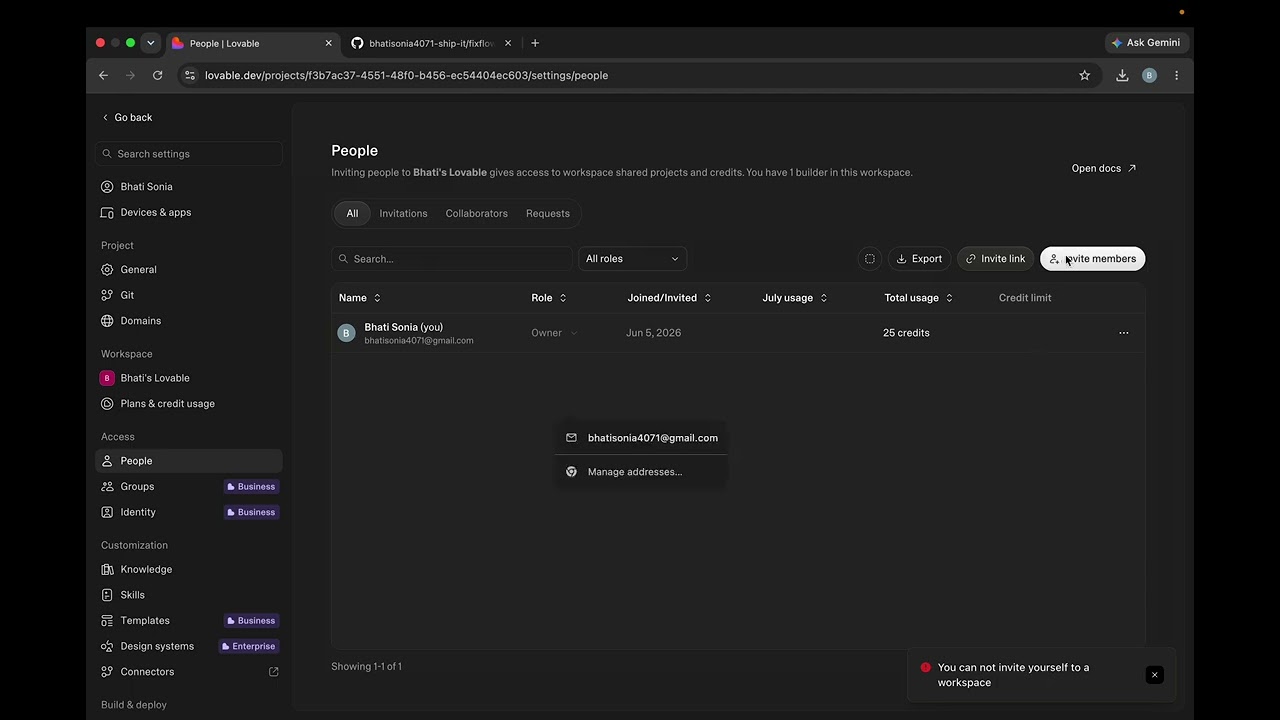Screen dimensions: 1280x720
Task: Bookmark this page with star icon
Action: pyautogui.click(x=1084, y=75)
